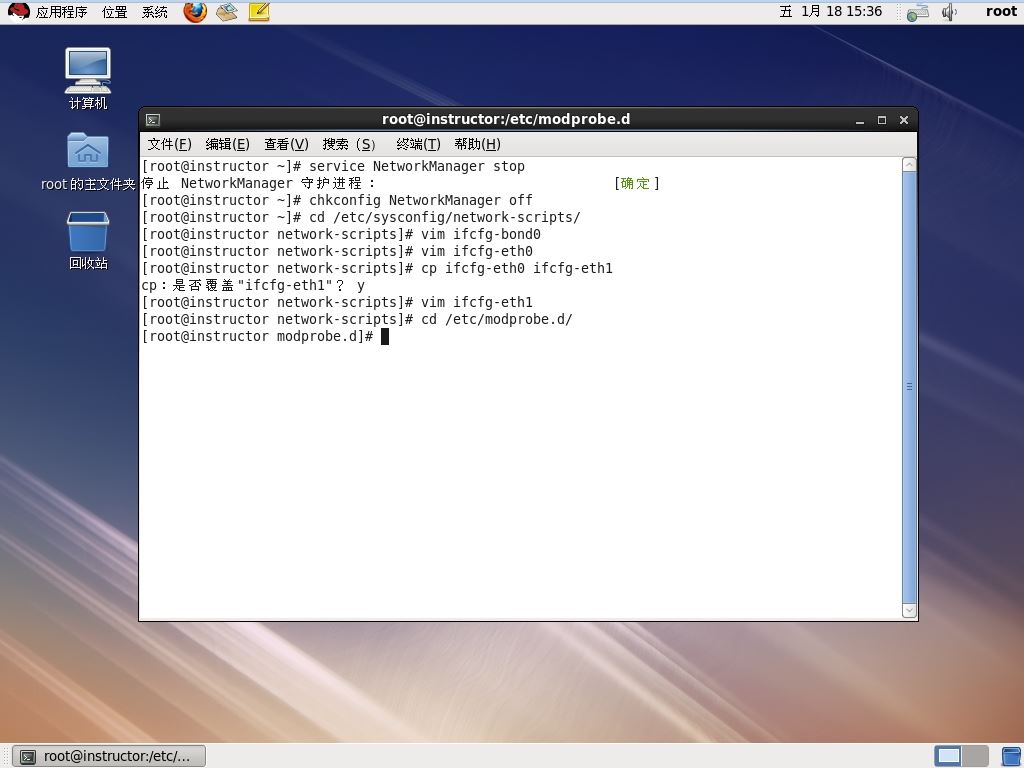Click the terminal scrollbar up arrow
The width and height of the screenshot is (1024, 768).
pyautogui.click(x=909, y=165)
